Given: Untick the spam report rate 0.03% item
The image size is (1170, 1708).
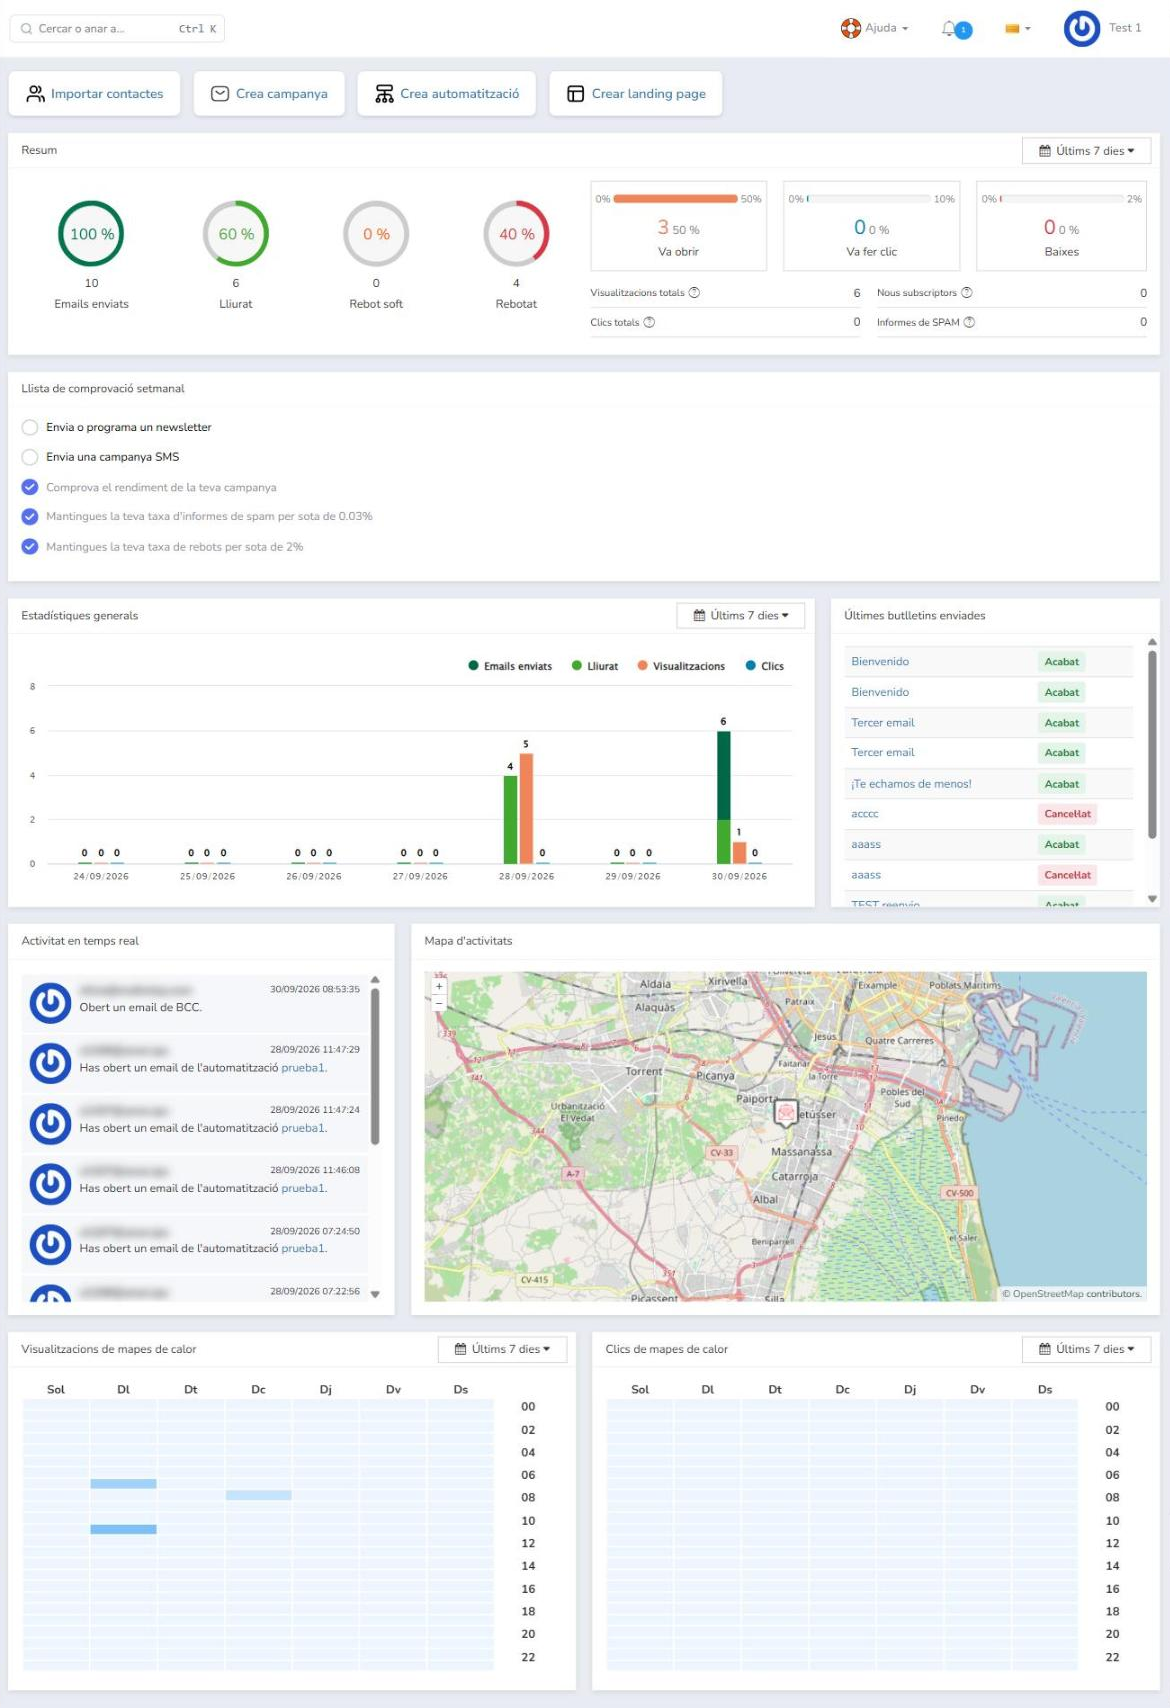Looking at the screenshot, I should coord(30,517).
